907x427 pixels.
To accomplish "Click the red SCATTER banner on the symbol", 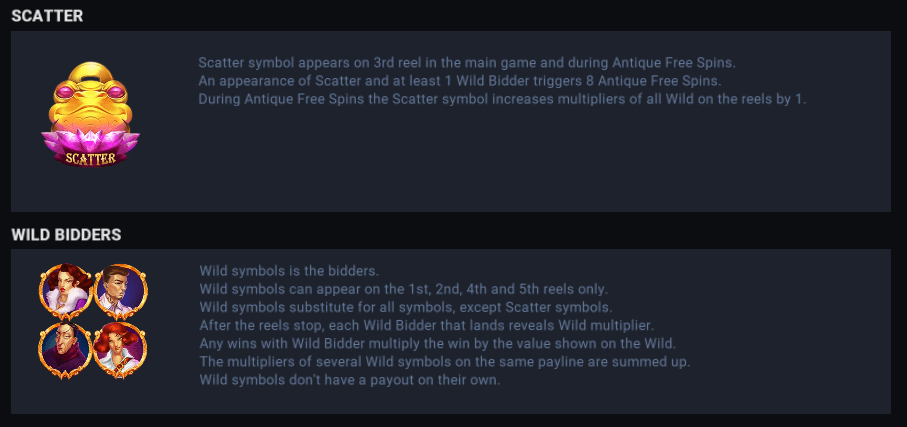I will tap(91, 157).
